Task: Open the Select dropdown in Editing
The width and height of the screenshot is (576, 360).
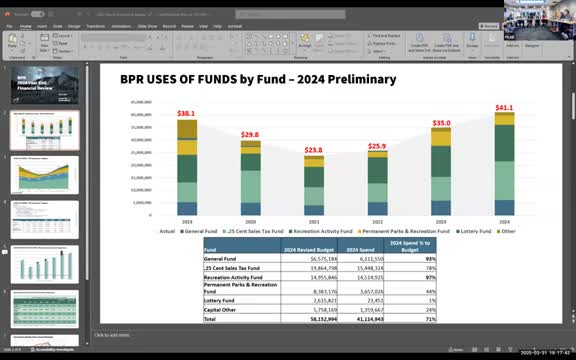Action: point(377,51)
